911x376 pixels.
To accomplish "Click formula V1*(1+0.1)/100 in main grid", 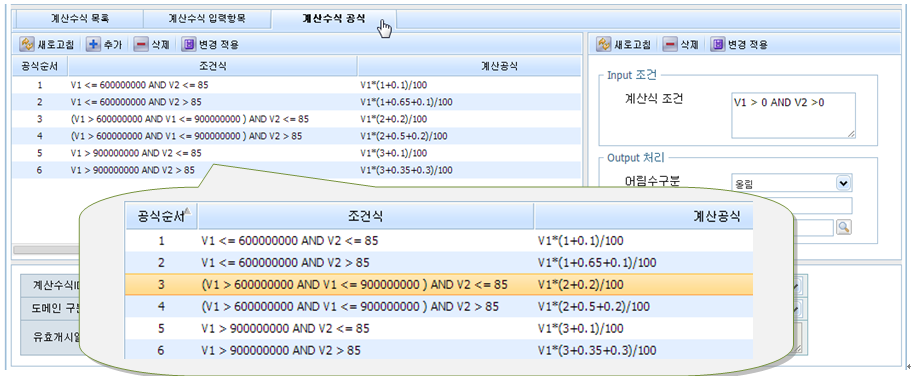I will point(394,85).
